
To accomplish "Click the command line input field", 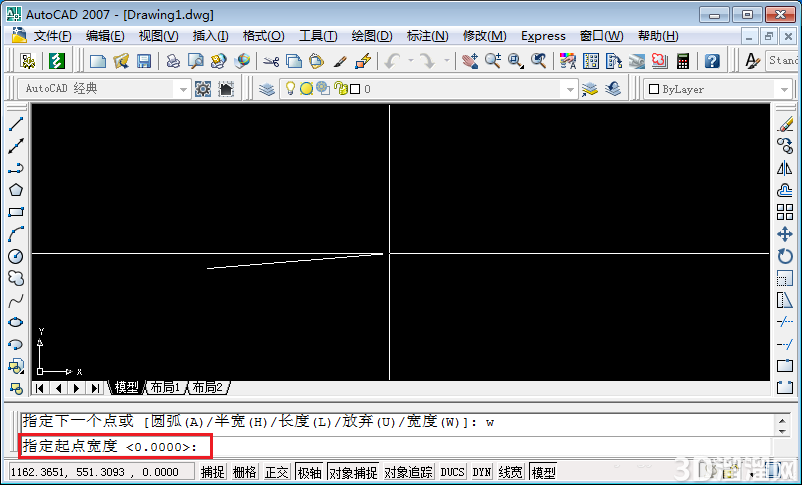I will [x=396, y=447].
